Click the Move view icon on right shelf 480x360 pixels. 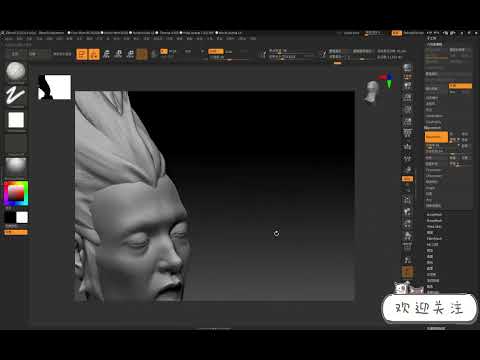pyautogui.click(x=407, y=212)
